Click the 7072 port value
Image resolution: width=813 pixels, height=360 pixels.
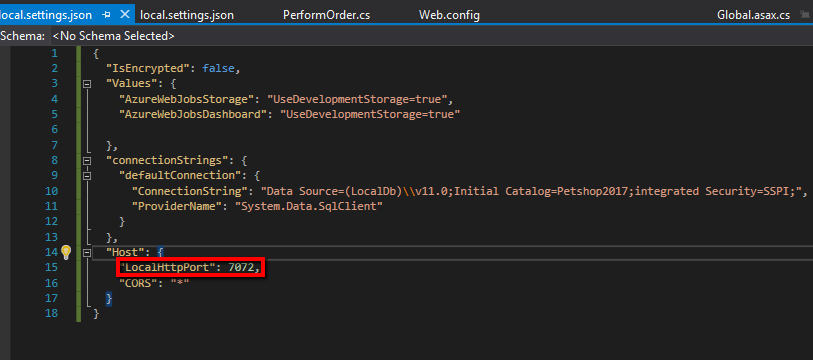pos(241,268)
